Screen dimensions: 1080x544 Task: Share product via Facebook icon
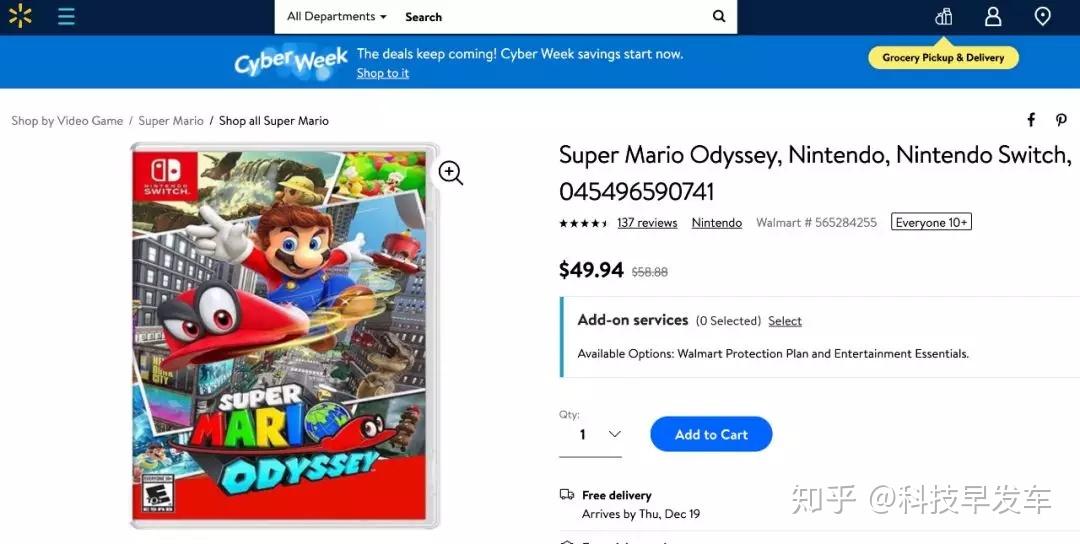[x=1031, y=120]
